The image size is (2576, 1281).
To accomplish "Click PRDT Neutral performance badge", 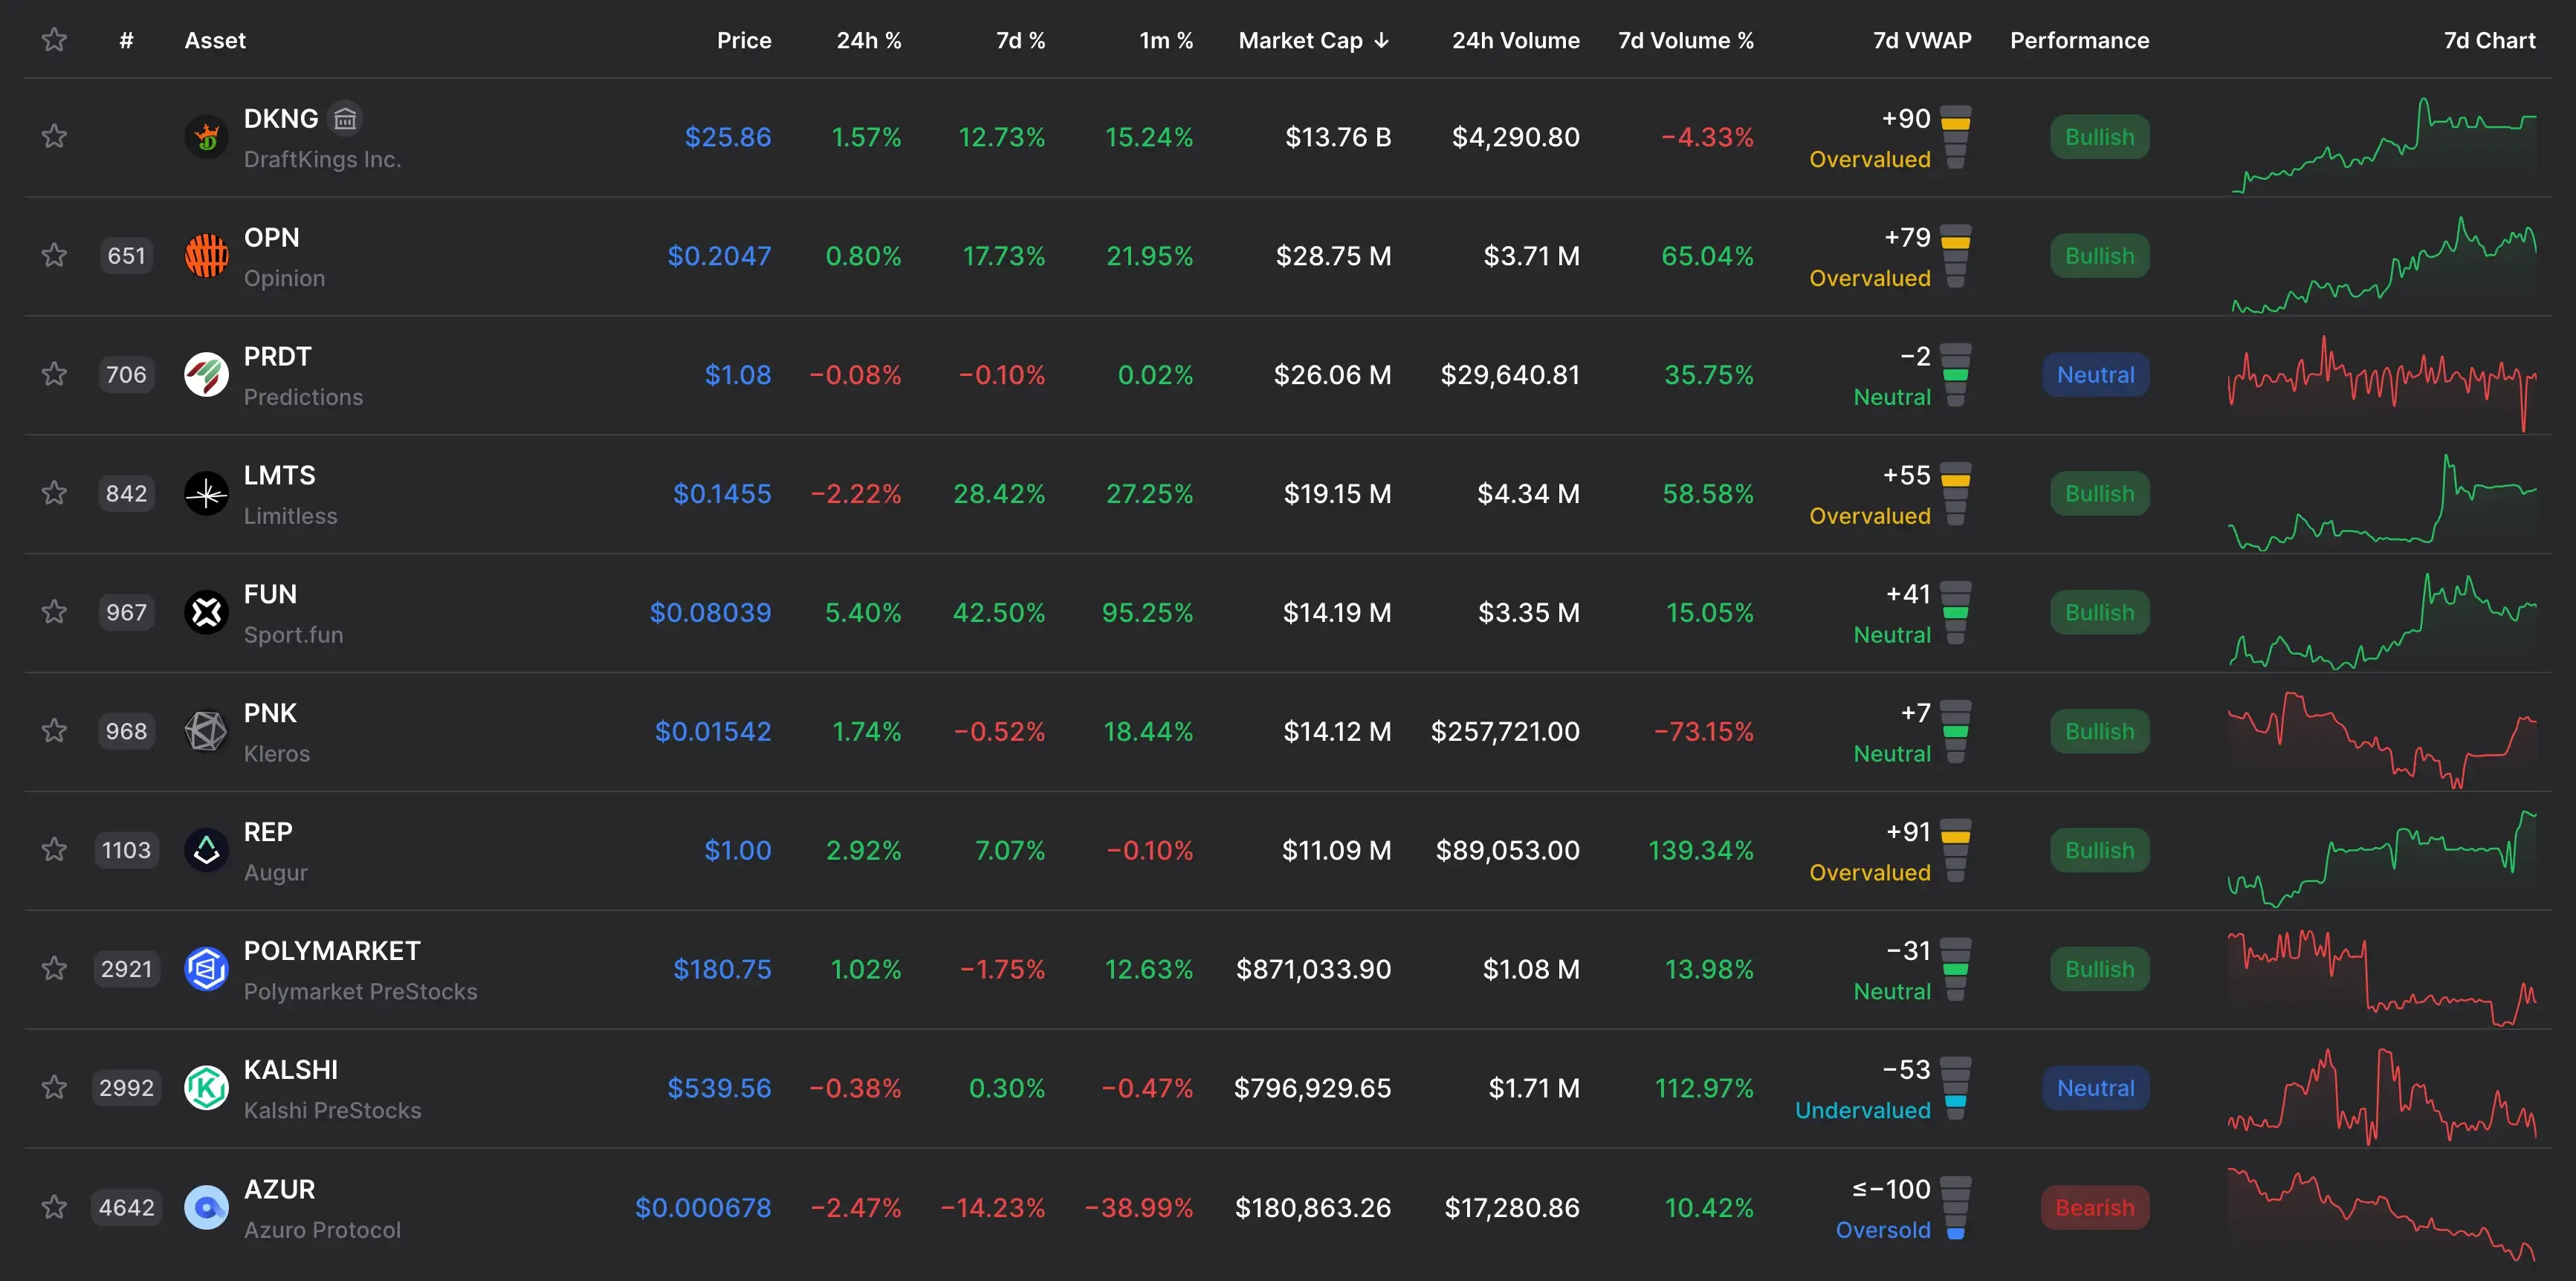I will tap(2095, 375).
